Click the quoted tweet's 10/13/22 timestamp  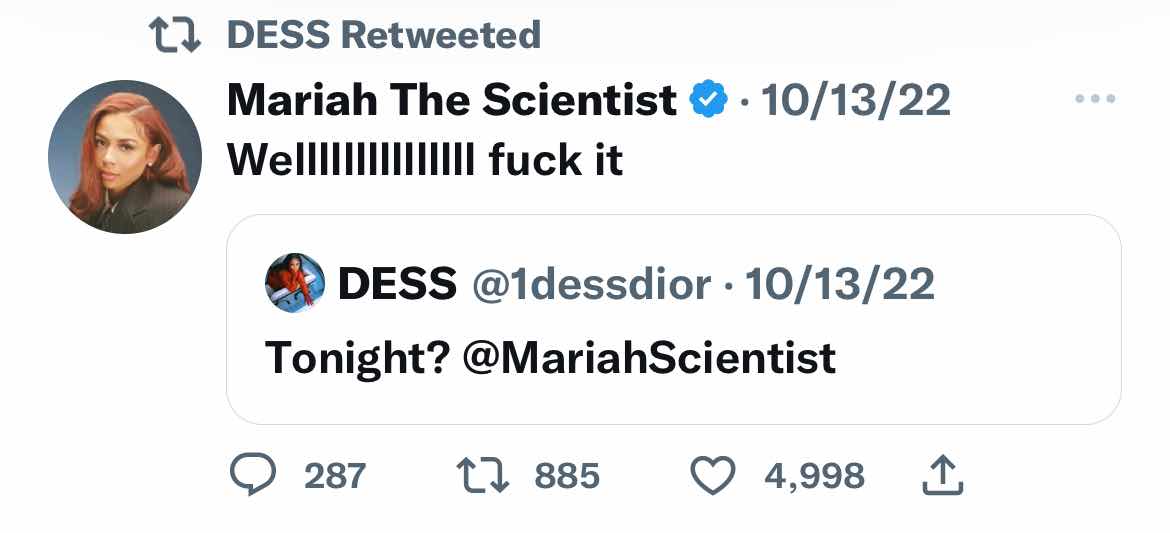point(839,285)
